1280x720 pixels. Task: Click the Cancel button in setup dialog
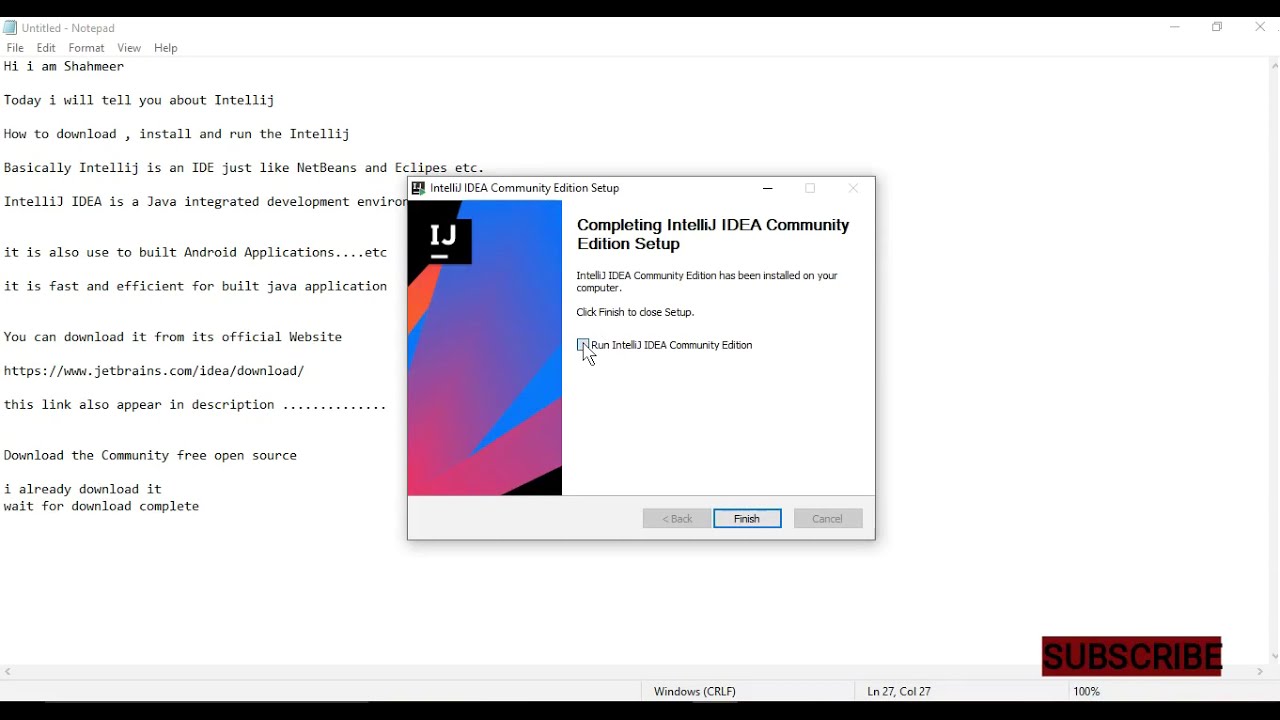[x=828, y=519]
